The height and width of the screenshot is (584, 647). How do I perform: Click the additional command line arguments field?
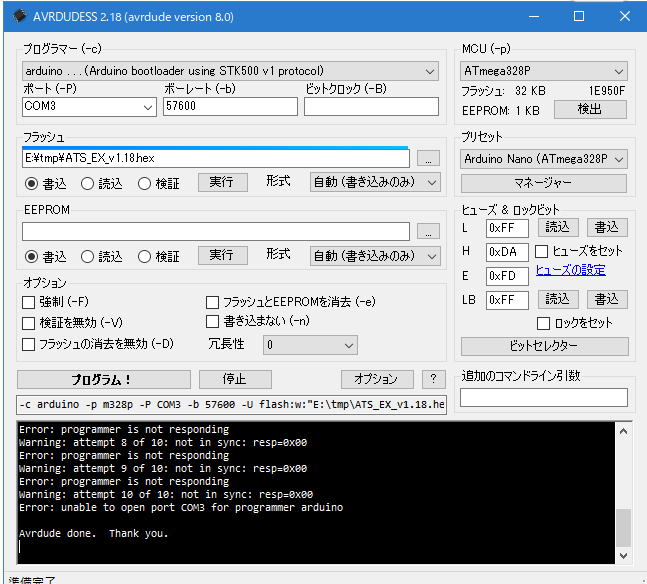(544, 397)
